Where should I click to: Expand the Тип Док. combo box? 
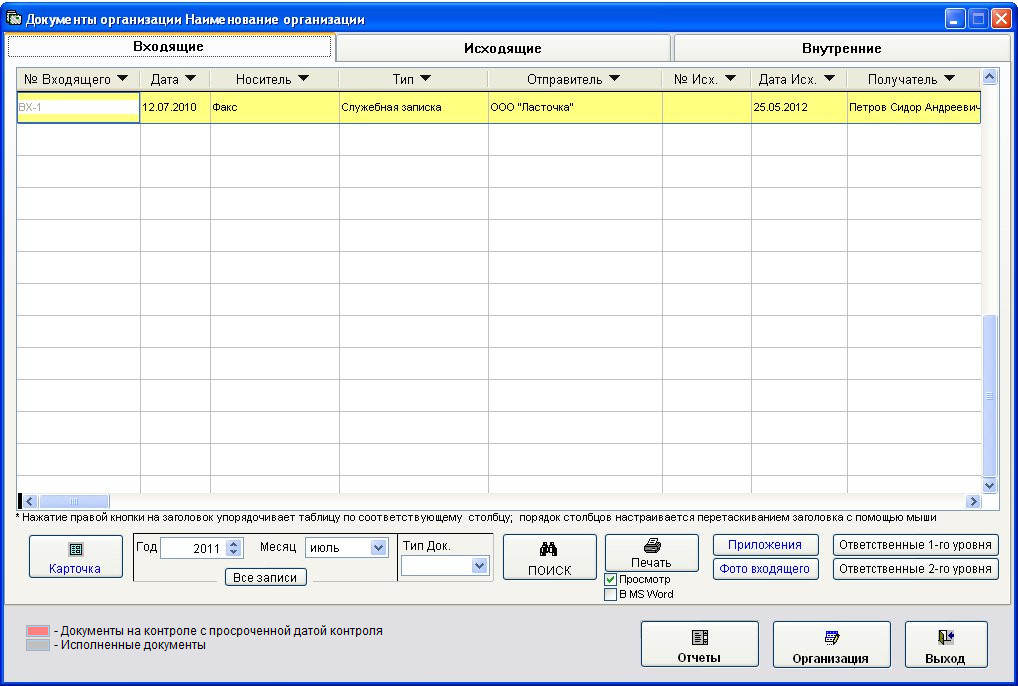[x=480, y=566]
